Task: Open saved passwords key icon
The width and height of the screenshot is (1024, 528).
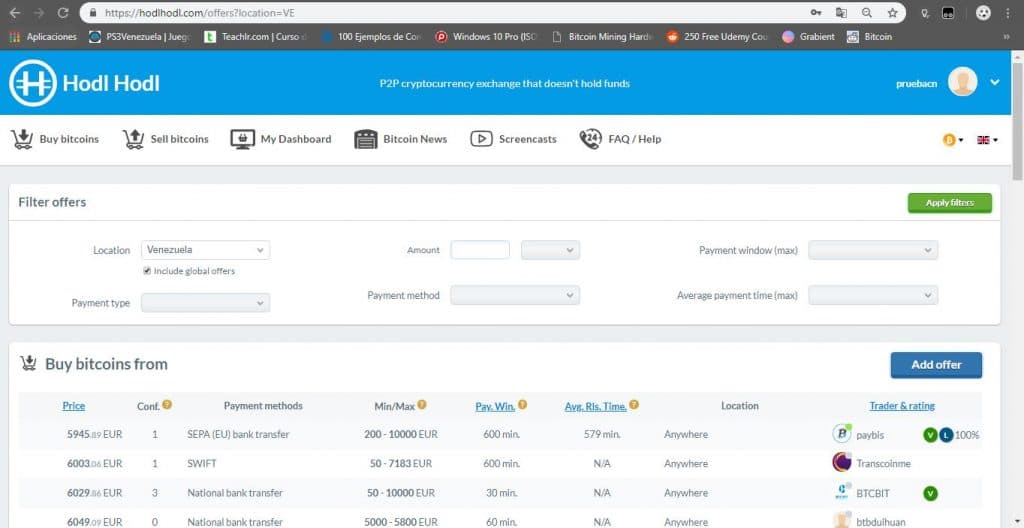Action: pyautogui.click(x=816, y=12)
